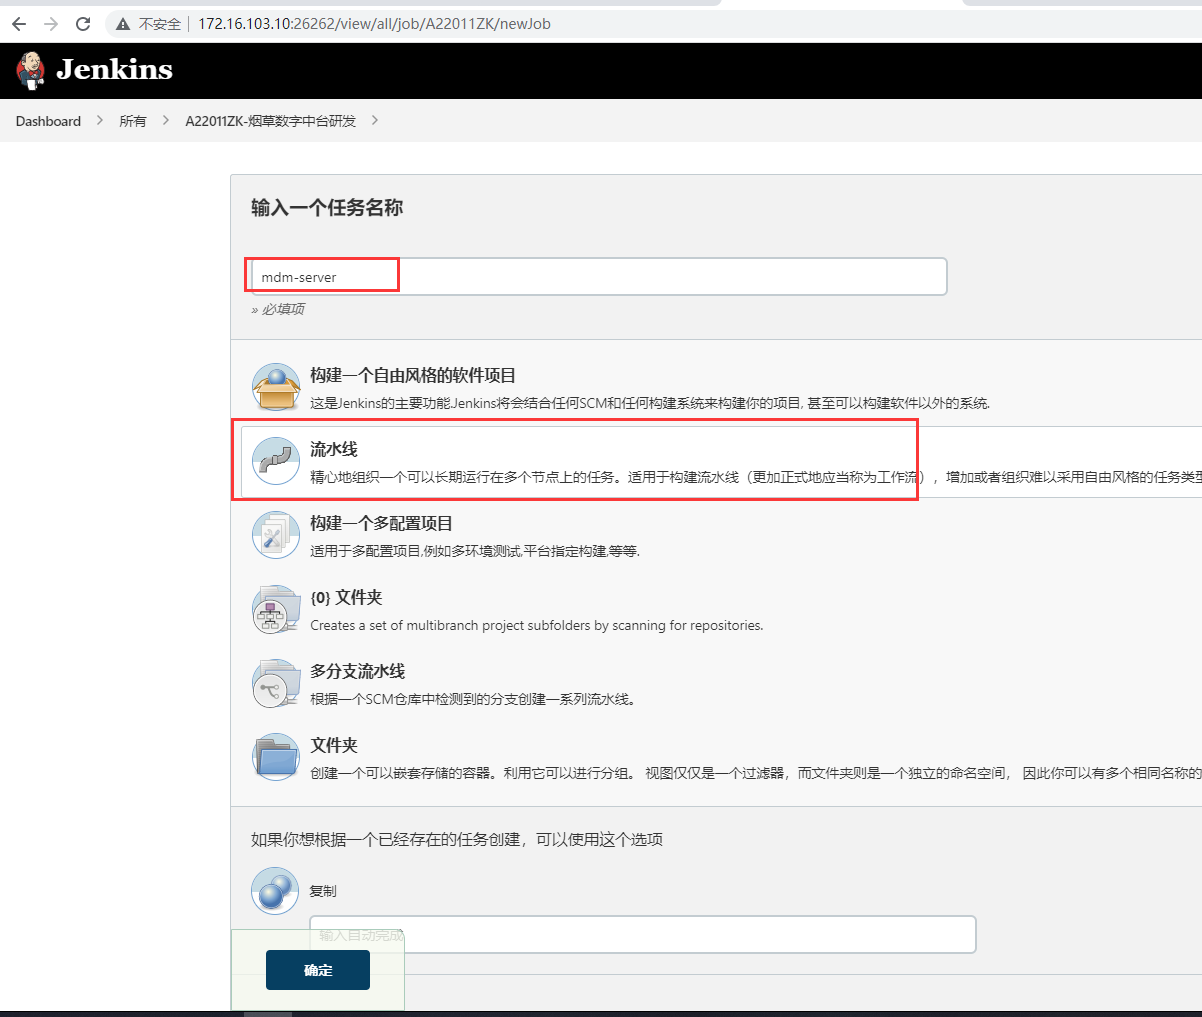Click the 确定 confirm button

coord(318,970)
